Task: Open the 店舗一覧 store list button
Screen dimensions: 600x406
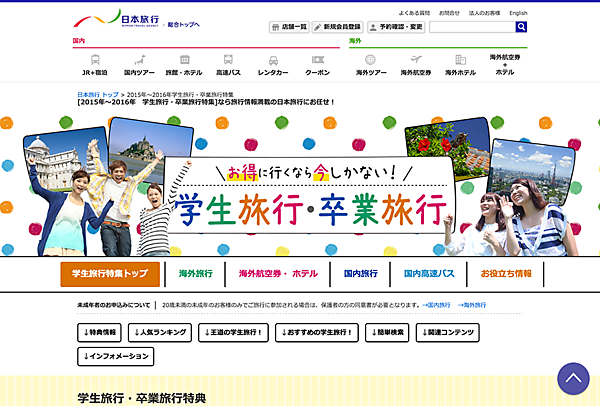Action: [289, 27]
